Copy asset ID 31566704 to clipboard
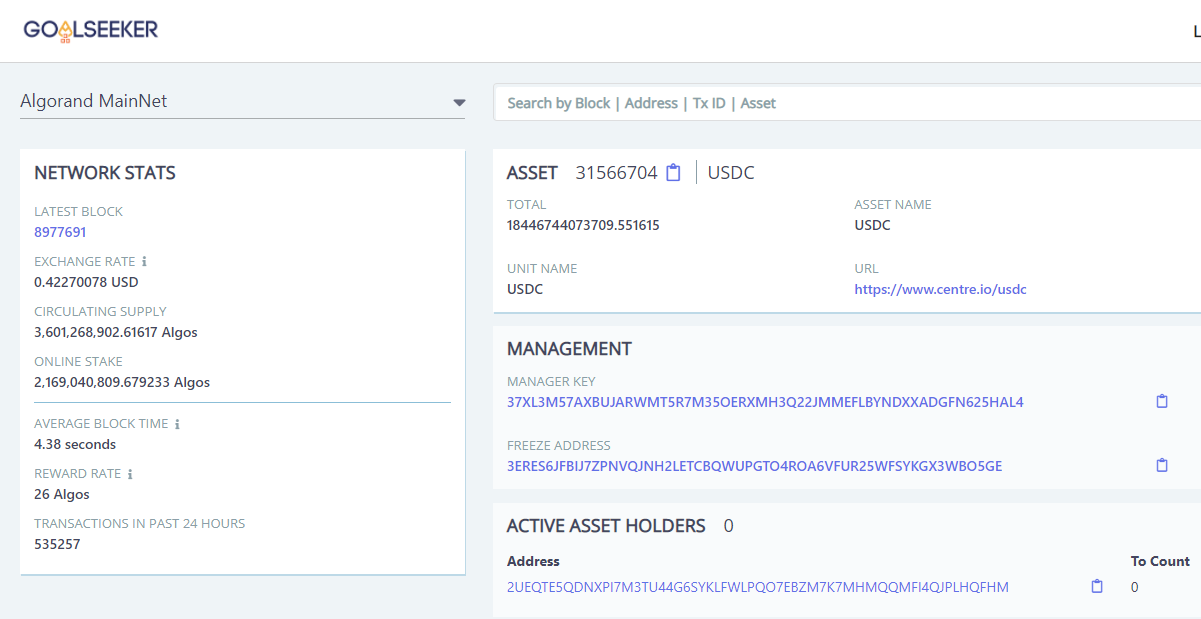The height and width of the screenshot is (619, 1201). [x=673, y=173]
